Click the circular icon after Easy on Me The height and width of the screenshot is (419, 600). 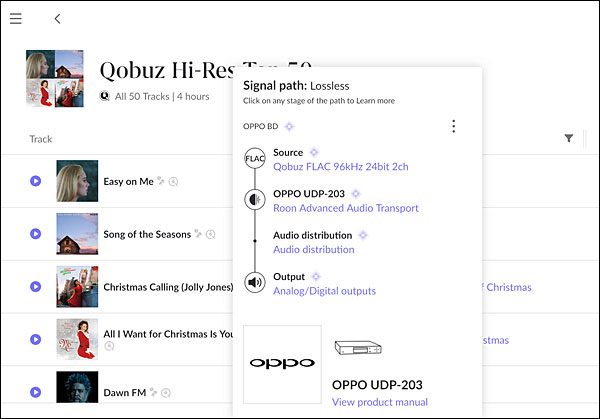[173, 181]
